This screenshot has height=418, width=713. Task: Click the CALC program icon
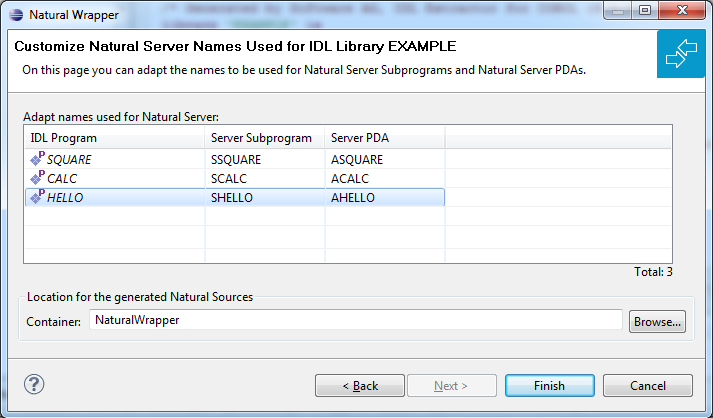pyautogui.click(x=37, y=177)
